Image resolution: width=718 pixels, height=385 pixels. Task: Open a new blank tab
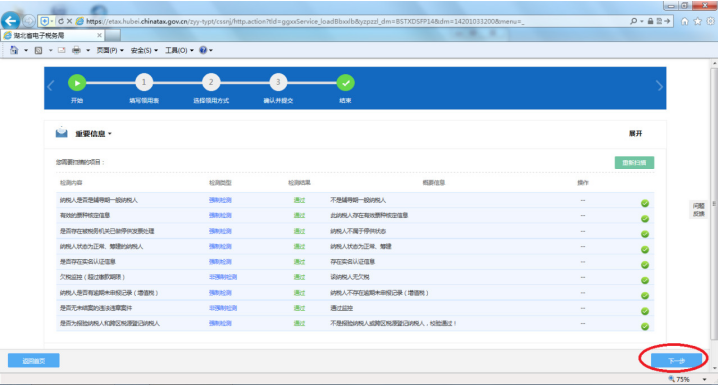click(113, 35)
